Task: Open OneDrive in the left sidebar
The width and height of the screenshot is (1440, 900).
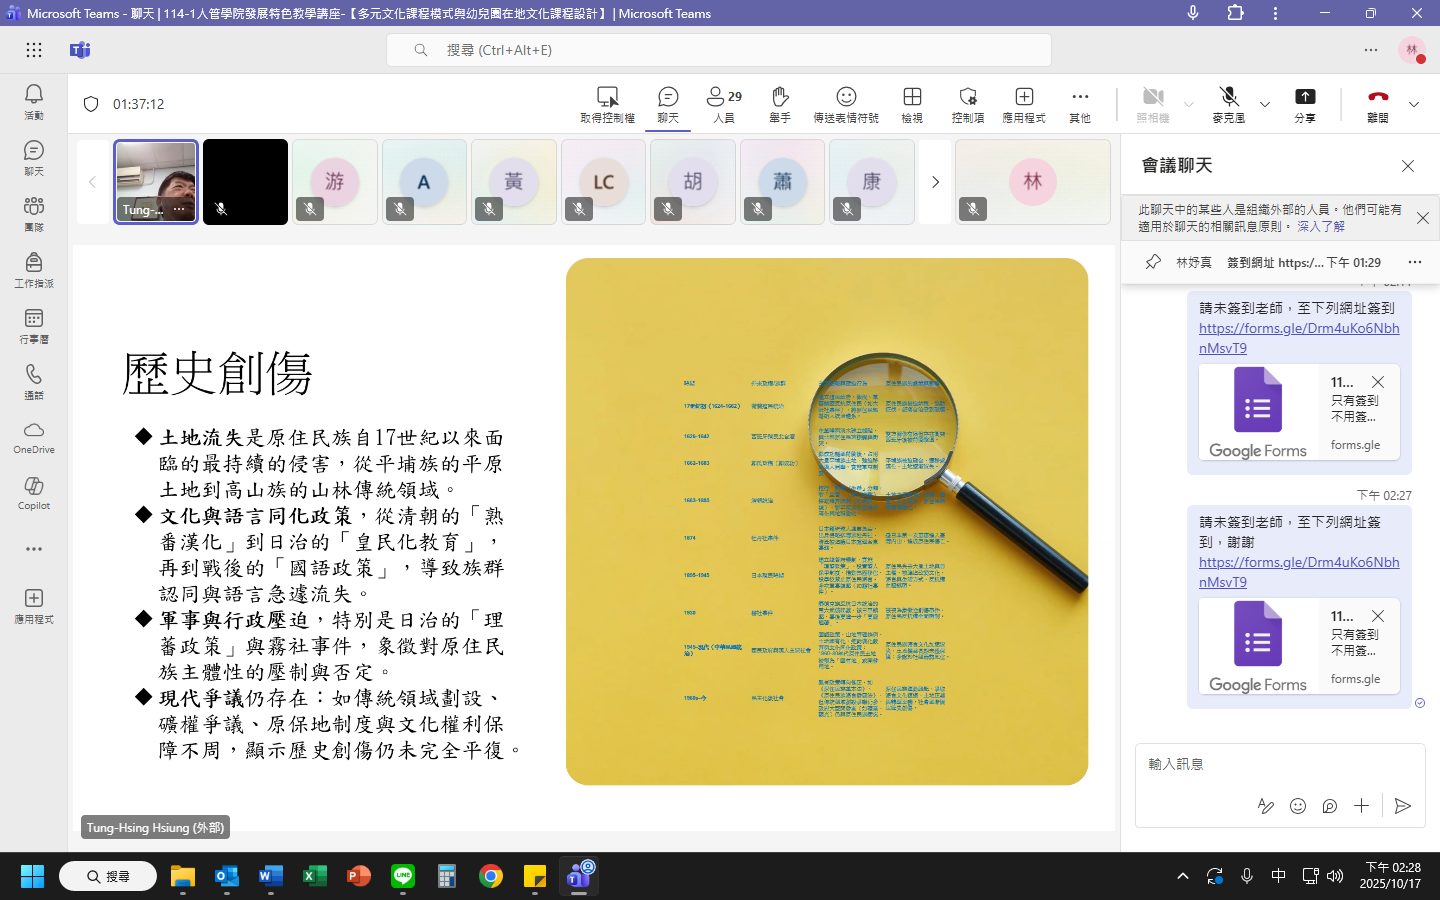Action: 34,437
